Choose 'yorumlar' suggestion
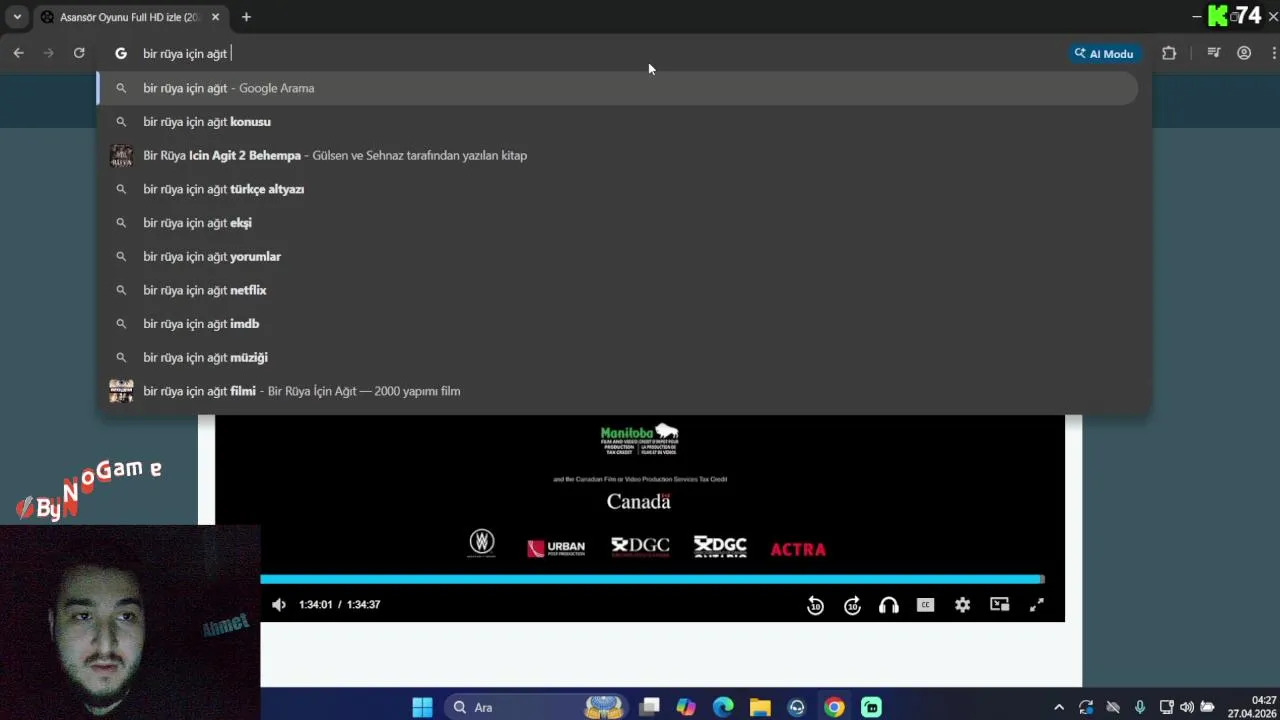Screen dimensions: 1280x720 pos(617,257)
